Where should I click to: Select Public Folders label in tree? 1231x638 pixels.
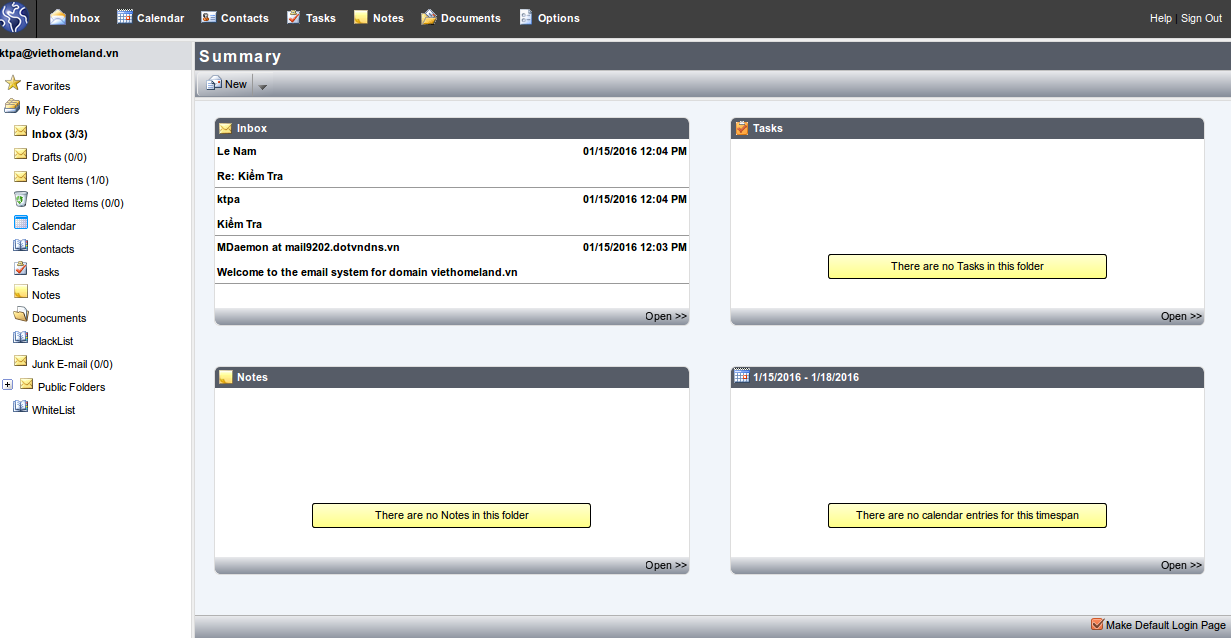(71, 387)
